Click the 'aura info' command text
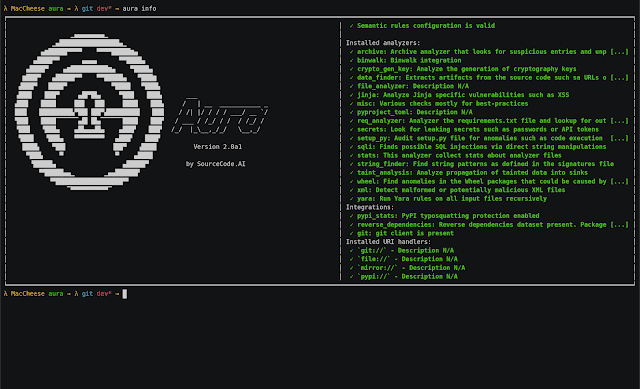Image resolution: width=640 pixels, height=389 pixels. 139,8
